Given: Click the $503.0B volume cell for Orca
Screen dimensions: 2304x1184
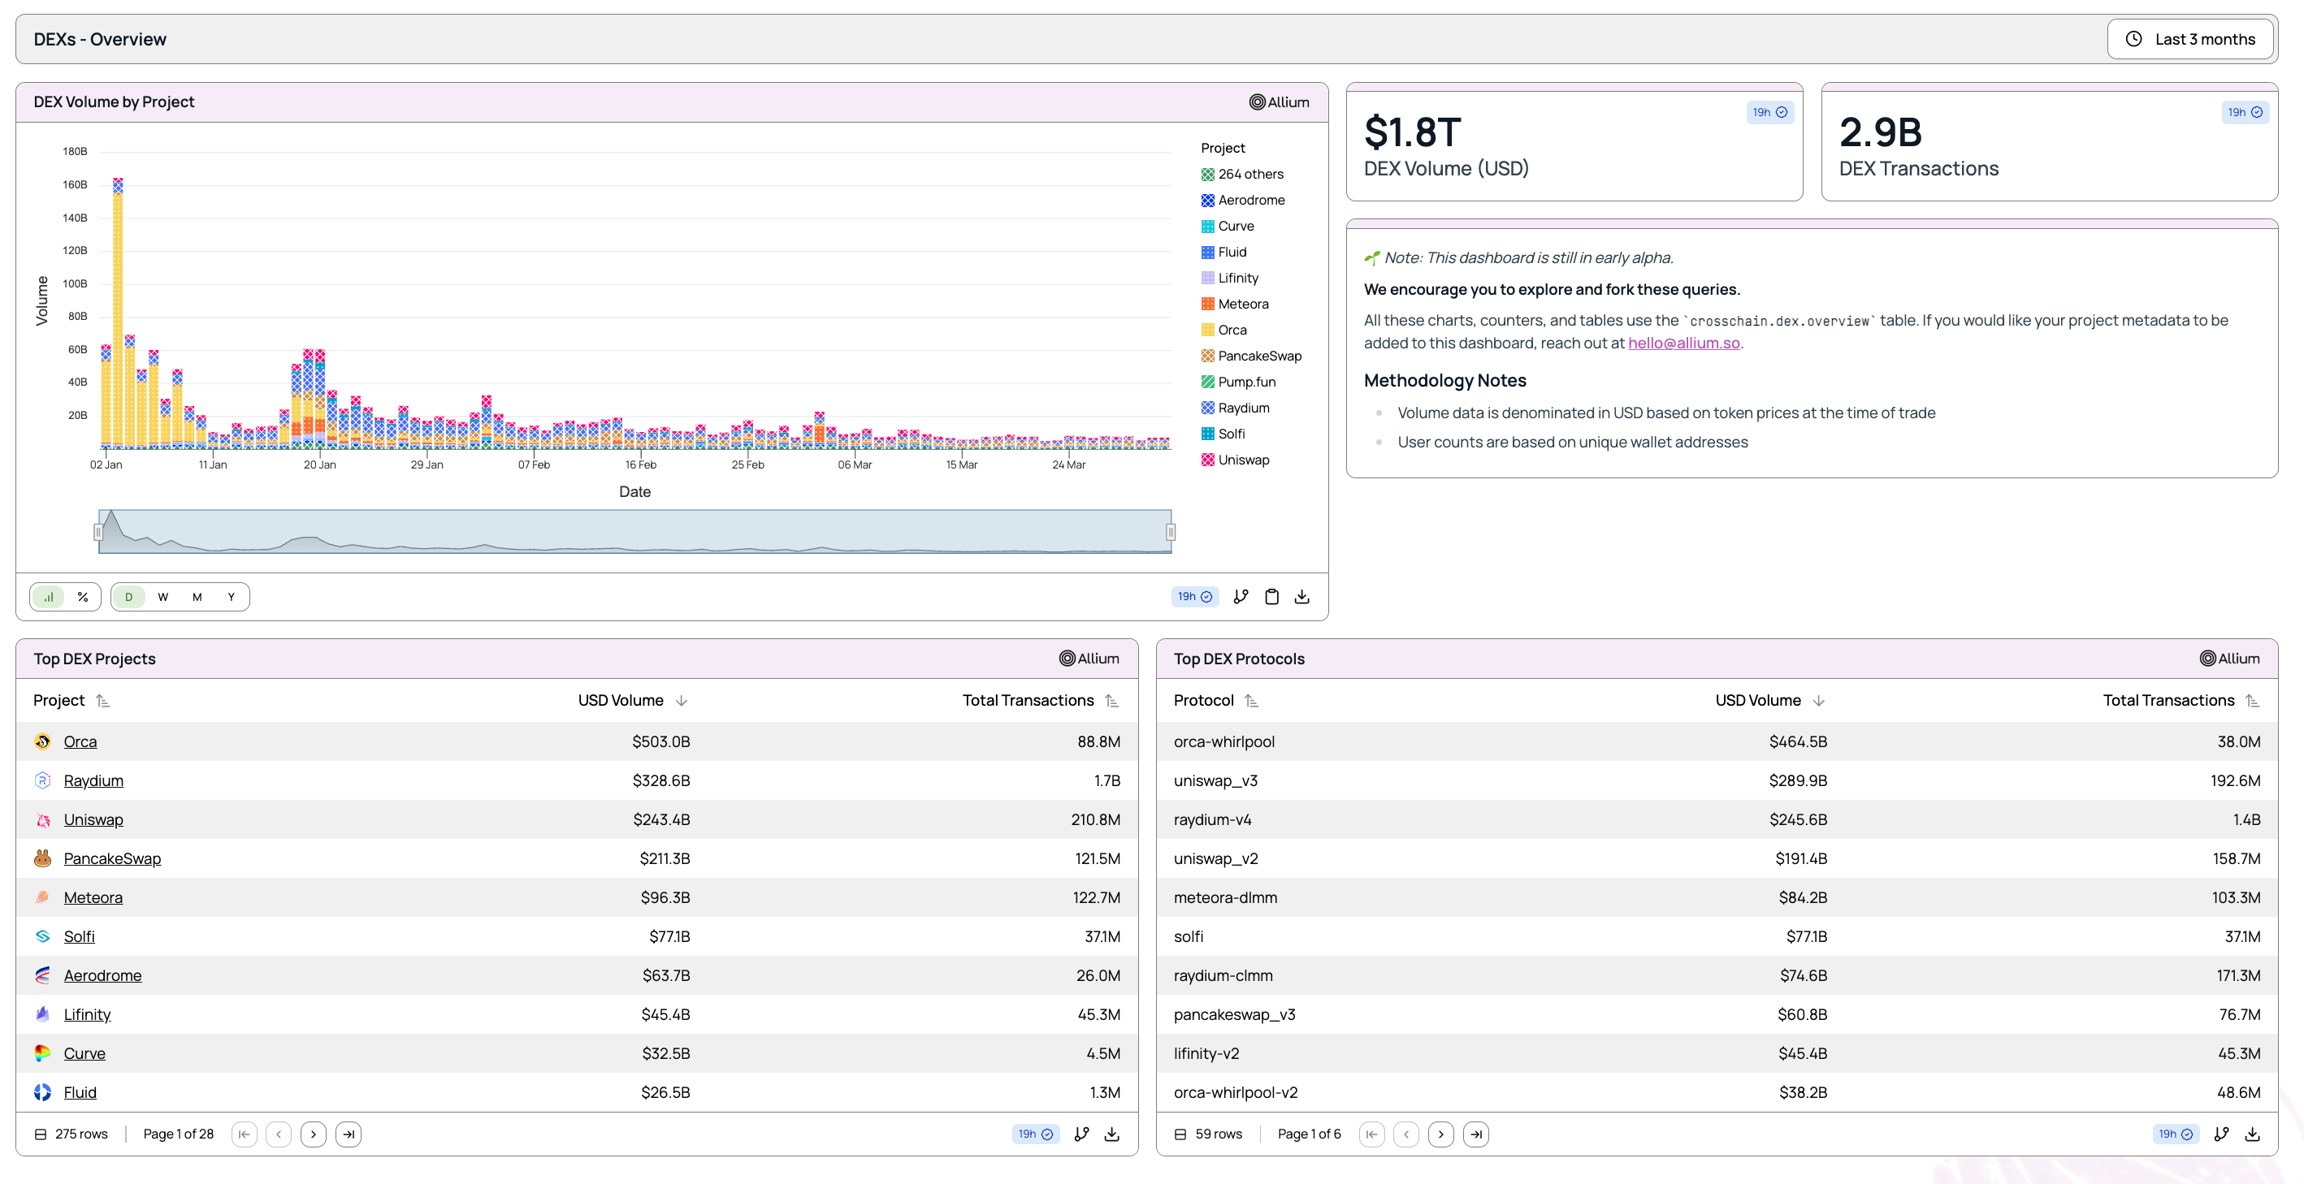Looking at the screenshot, I should (661, 742).
